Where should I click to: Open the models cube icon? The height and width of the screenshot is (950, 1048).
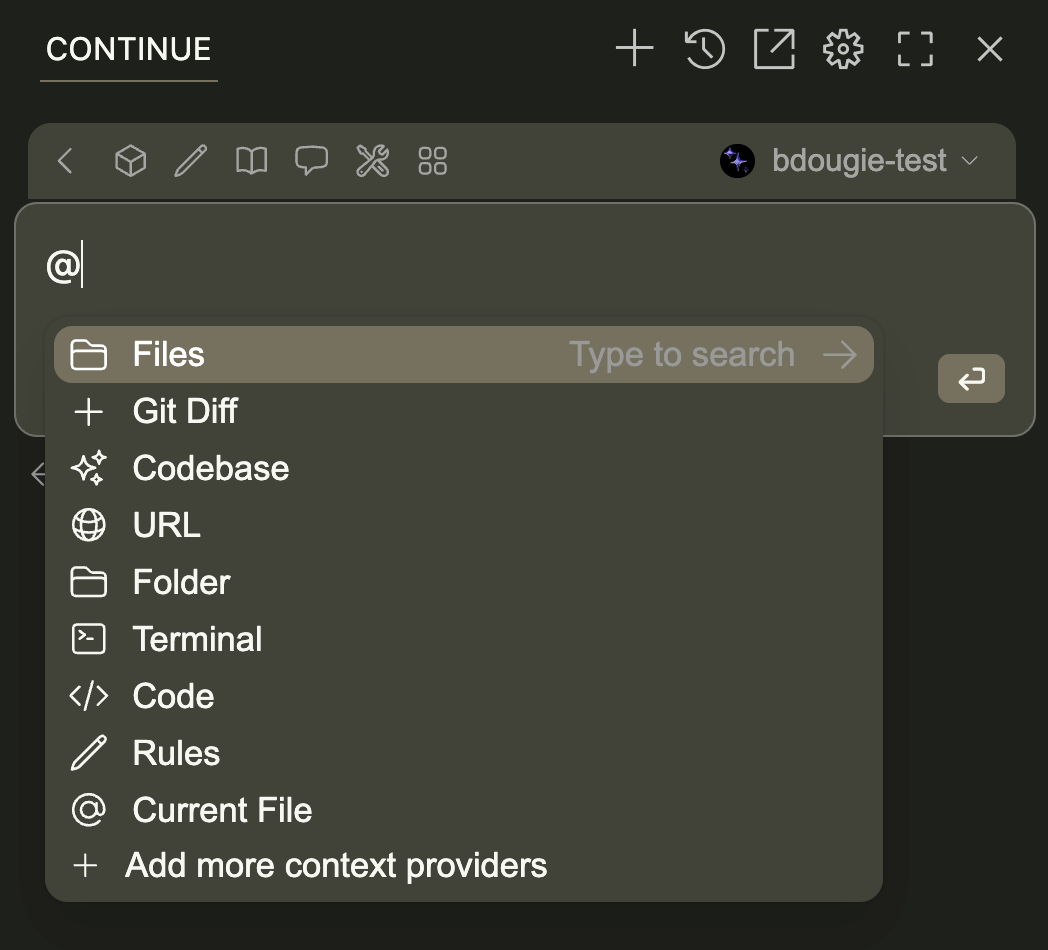coord(131,161)
